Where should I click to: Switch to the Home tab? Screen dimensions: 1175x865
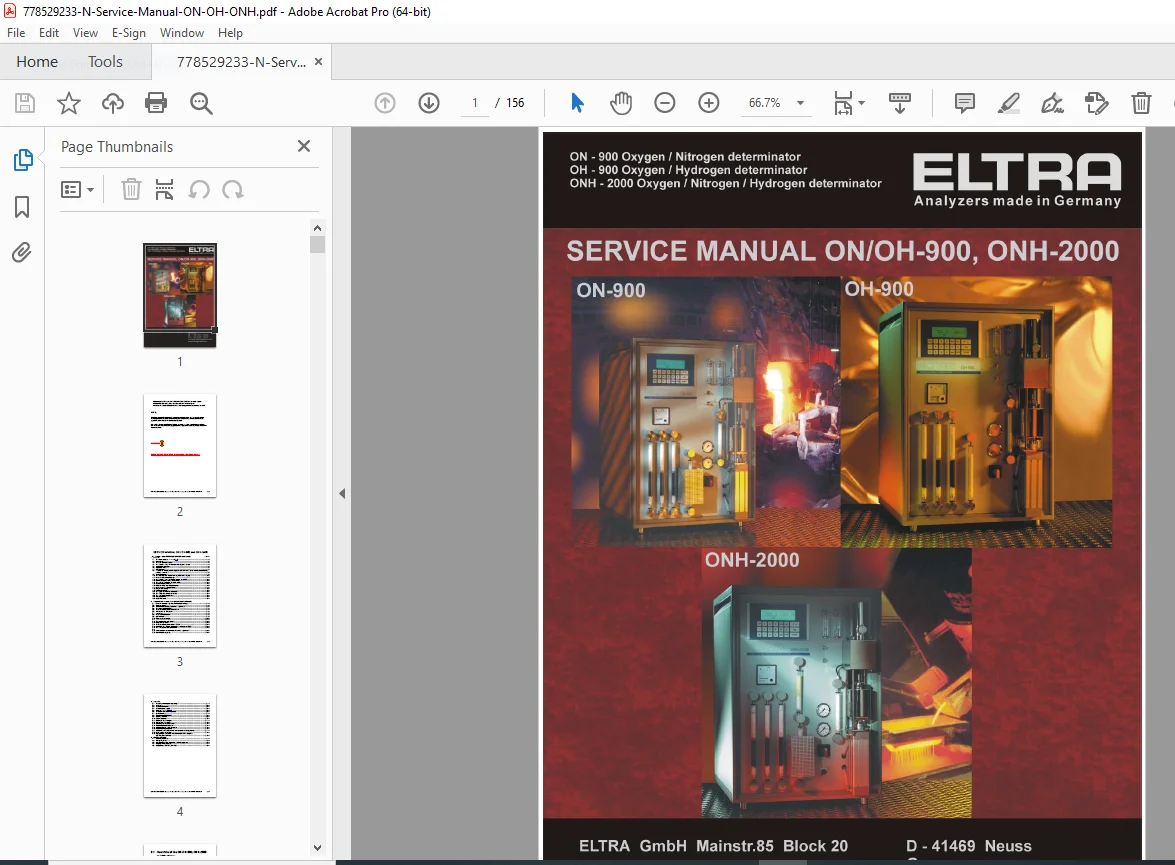[37, 61]
